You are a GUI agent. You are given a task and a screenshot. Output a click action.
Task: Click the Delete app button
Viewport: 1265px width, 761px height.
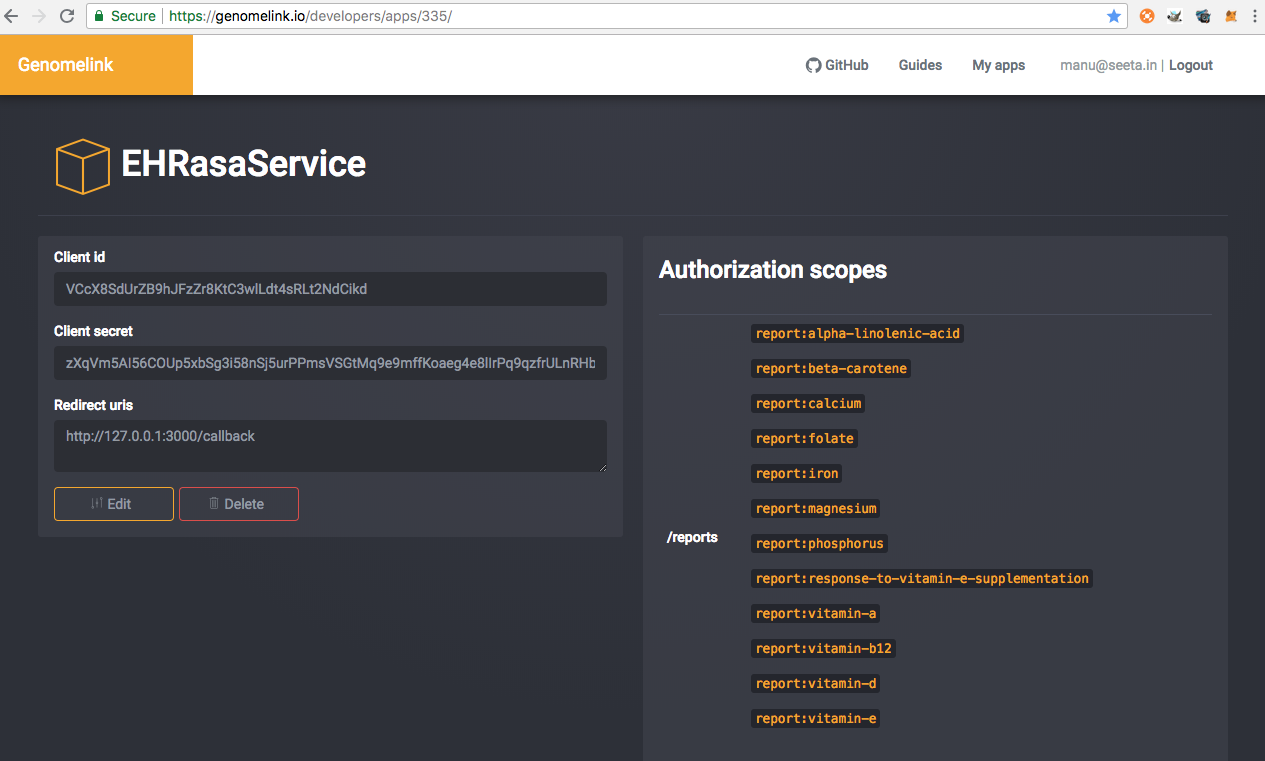(238, 504)
